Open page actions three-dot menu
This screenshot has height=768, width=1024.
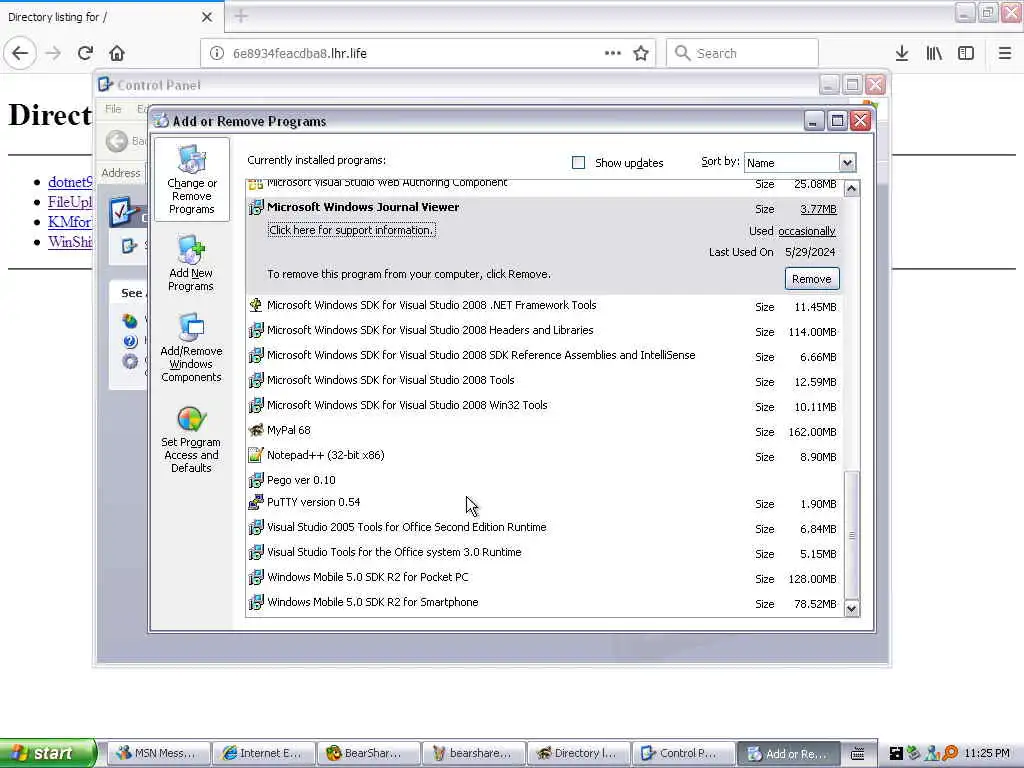click(613, 53)
